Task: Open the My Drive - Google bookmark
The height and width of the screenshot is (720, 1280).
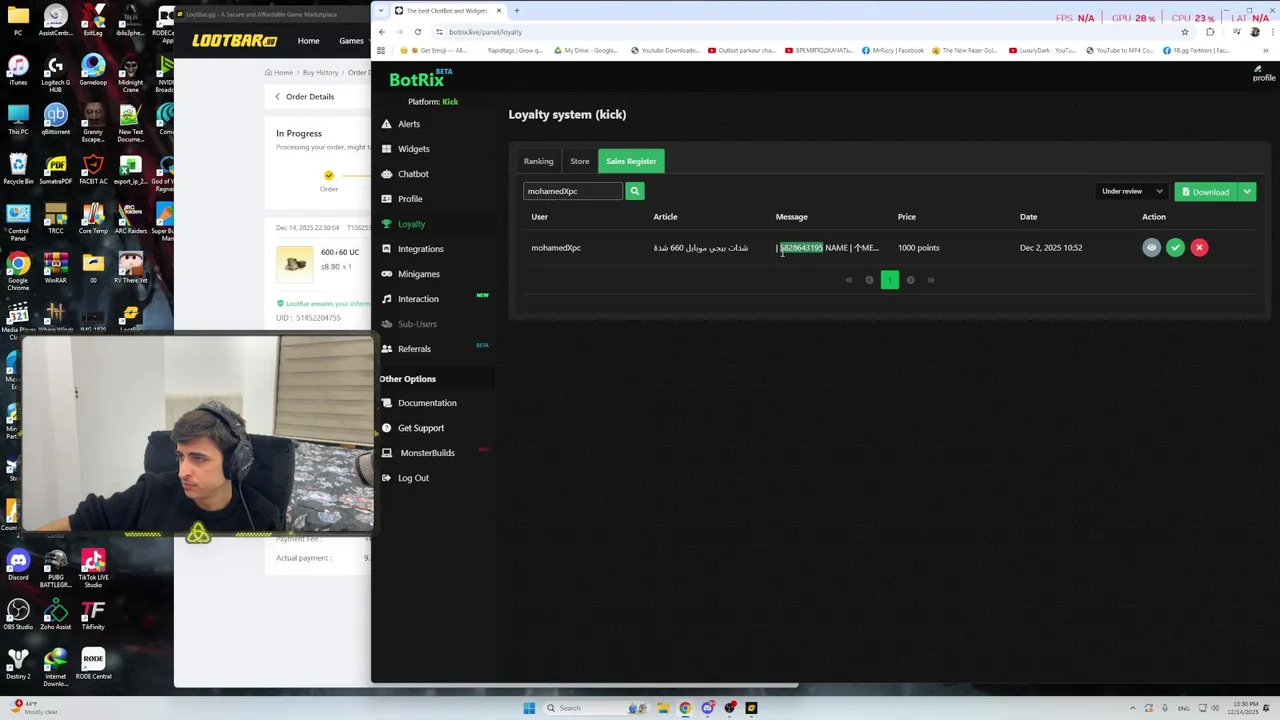Action: [586, 50]
